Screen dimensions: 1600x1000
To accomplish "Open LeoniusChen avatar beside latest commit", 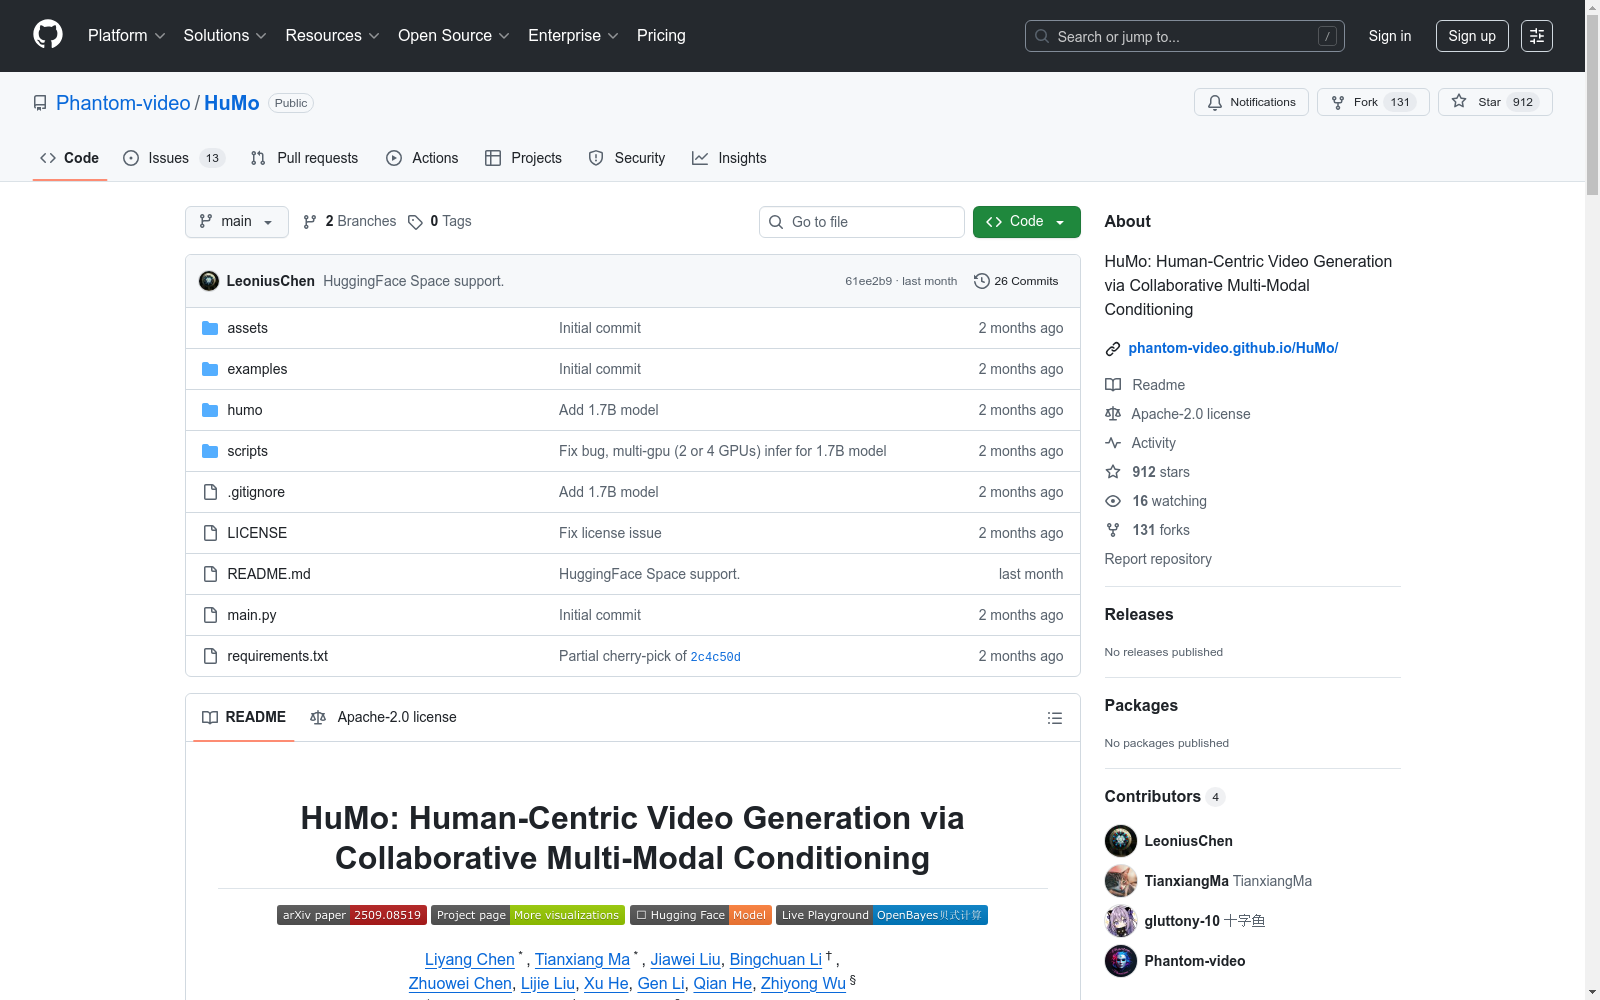I will pyautogui.click(x=209, y=281).
